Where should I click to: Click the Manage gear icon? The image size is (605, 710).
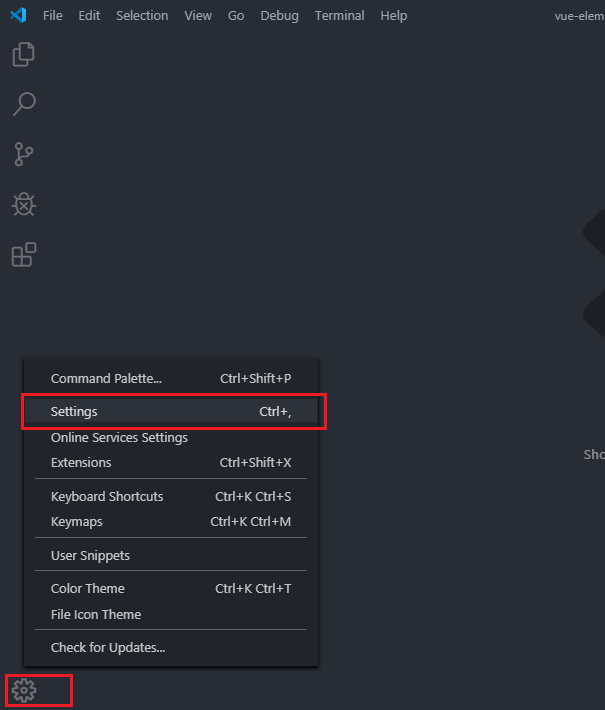[x=23, y=689]
